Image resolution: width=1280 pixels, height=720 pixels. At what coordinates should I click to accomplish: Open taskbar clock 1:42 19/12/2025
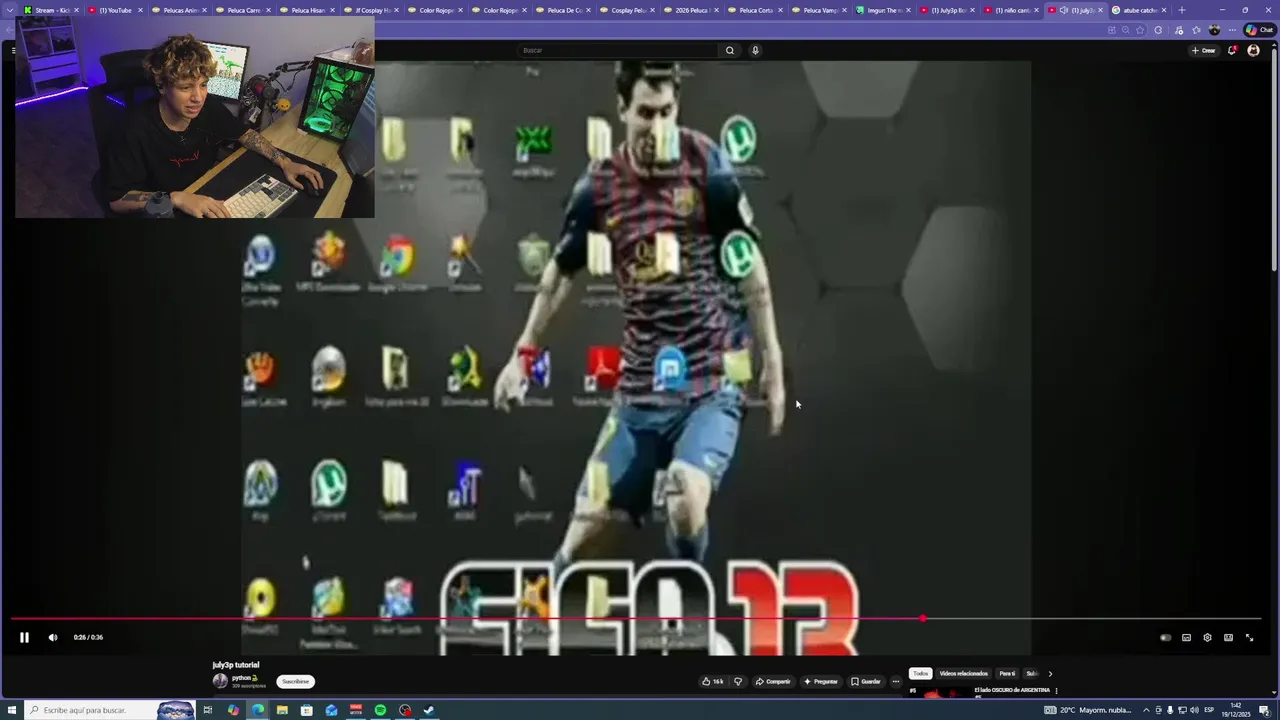coord(1236,710)
